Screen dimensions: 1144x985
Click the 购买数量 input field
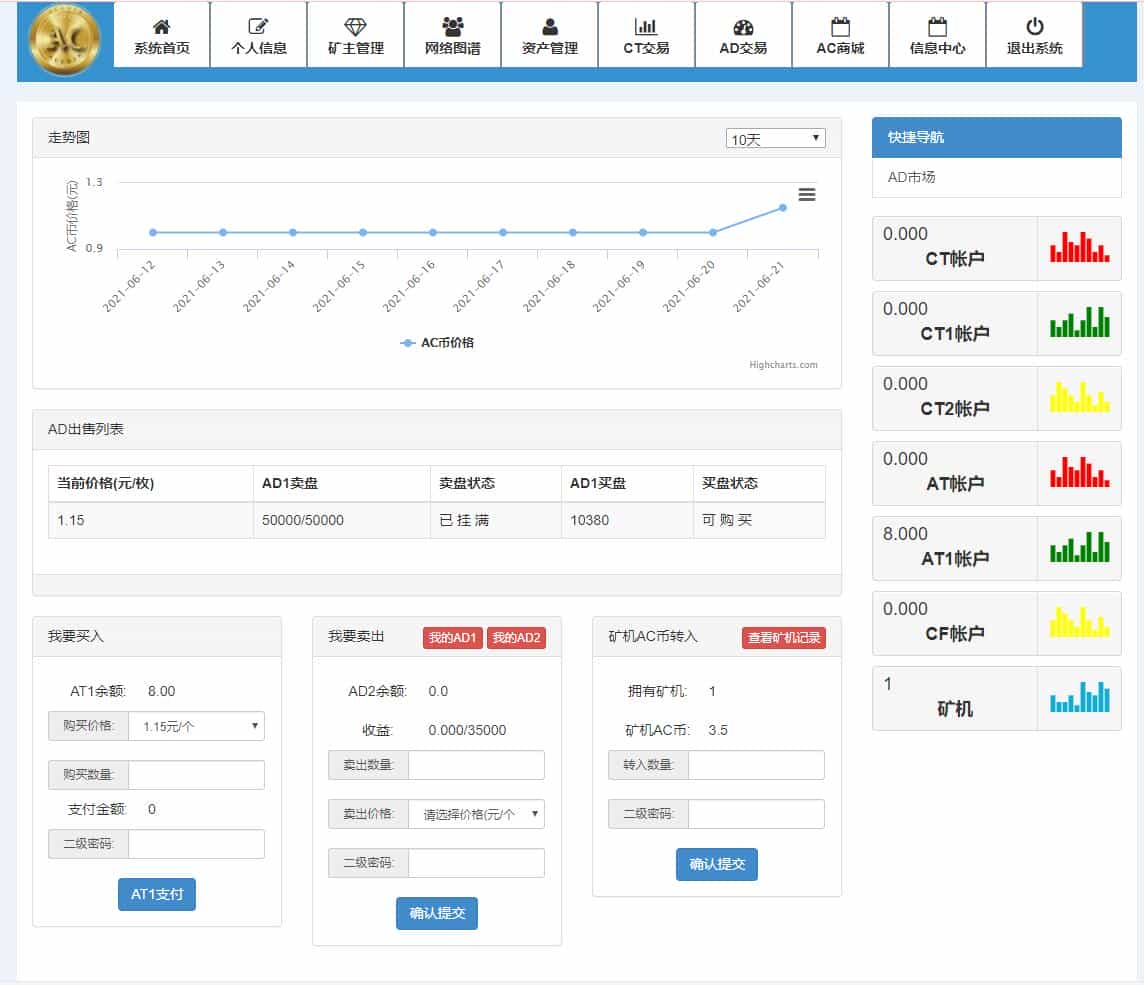[196, 775]
